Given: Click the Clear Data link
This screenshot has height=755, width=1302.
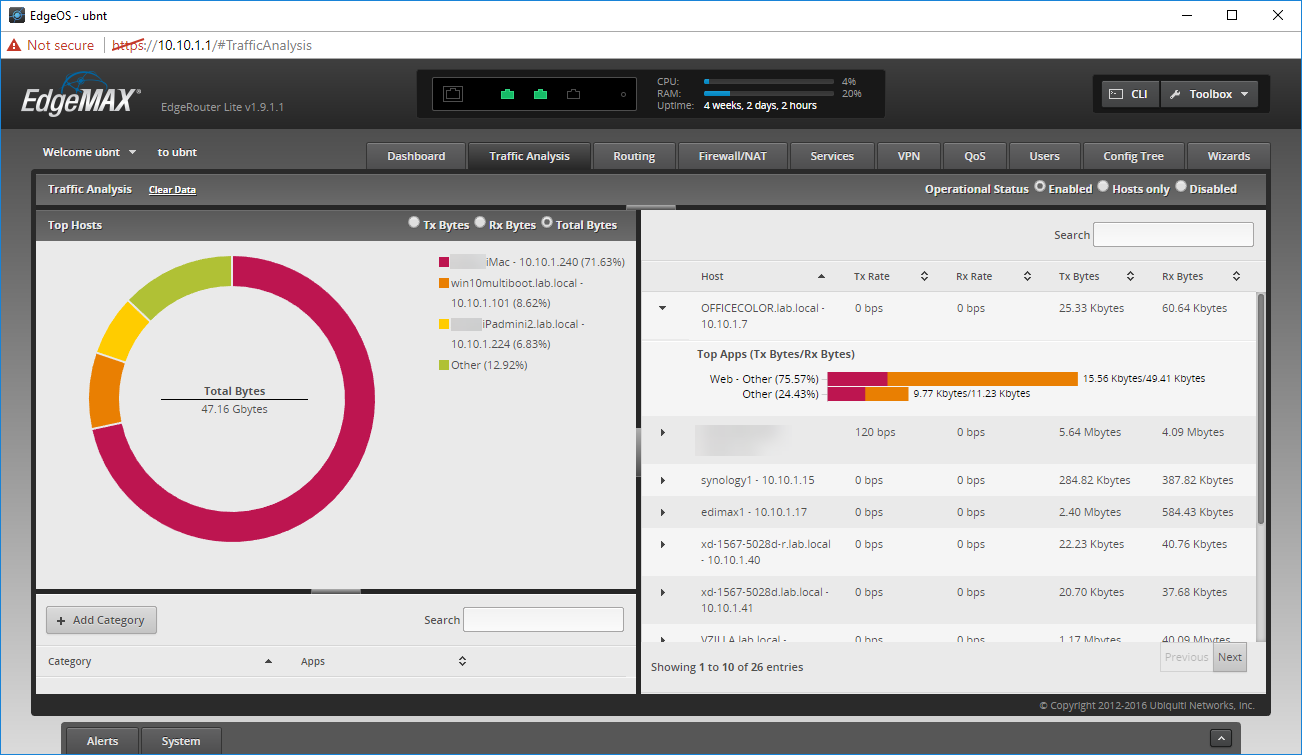Looking at the screenshot, I should pyautogui.click(x=172, y=190).
